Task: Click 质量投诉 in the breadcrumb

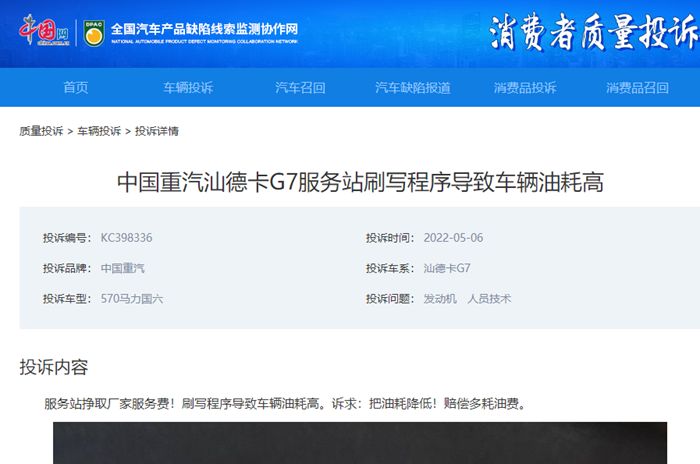Action: pos(41,131)
